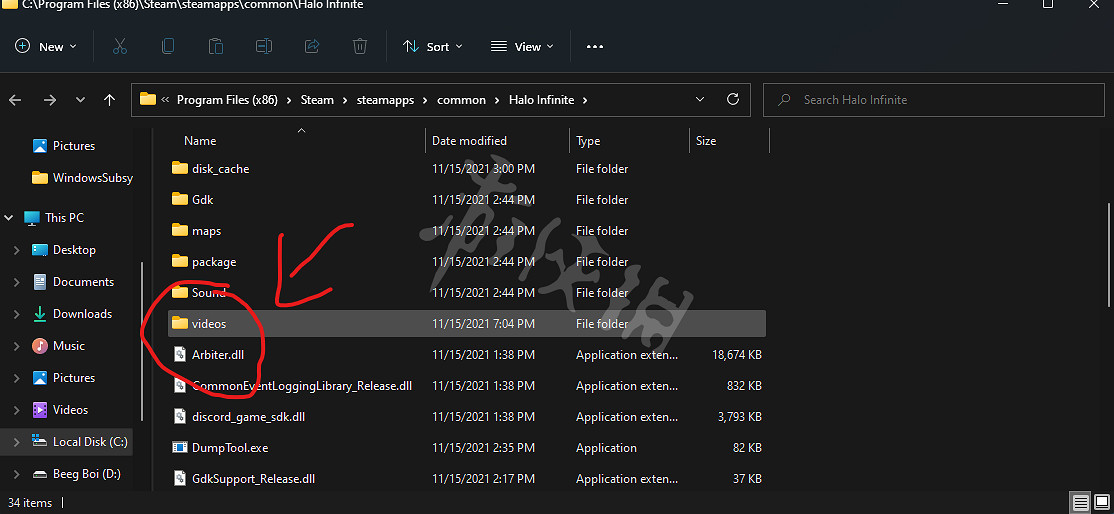Screen dimensions: 1114x514
Task: Click the Copy icon in toolbar
Action: point(168,46)
